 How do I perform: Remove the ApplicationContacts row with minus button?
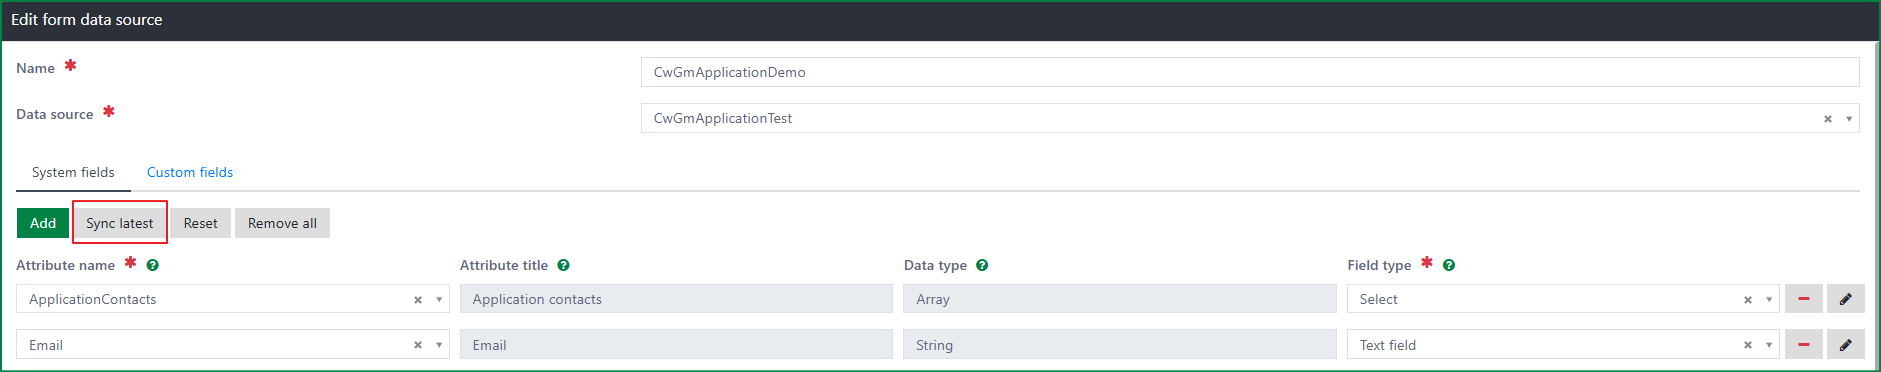(x=1804, y=299)
